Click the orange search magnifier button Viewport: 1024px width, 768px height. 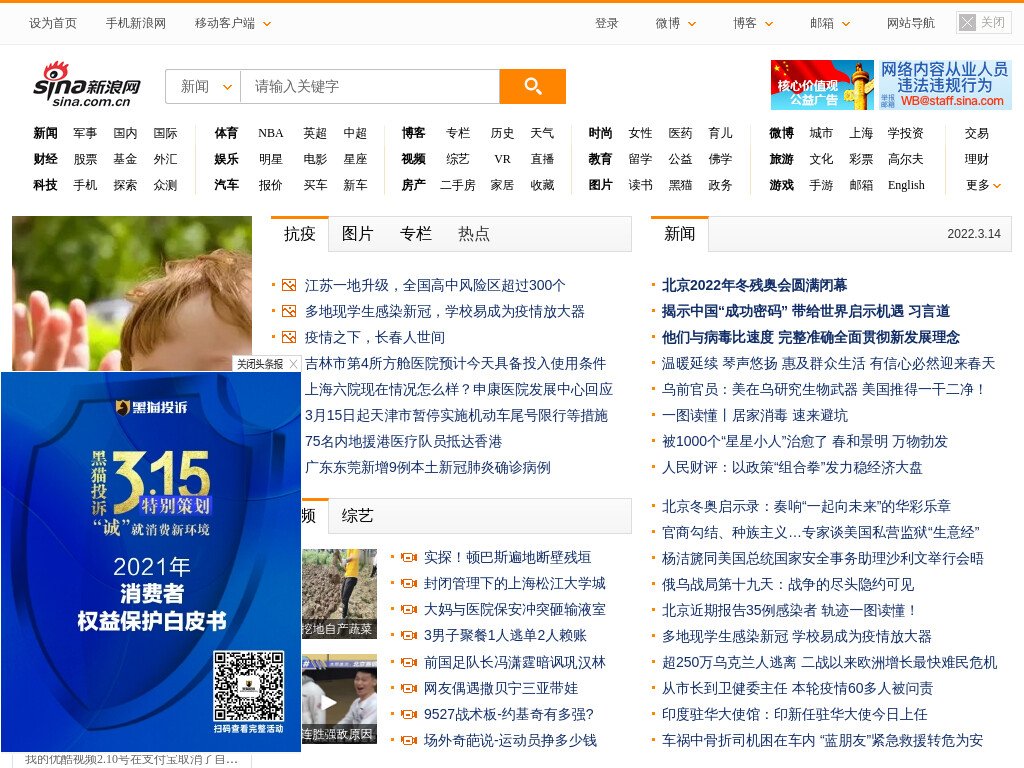[532, 86]
